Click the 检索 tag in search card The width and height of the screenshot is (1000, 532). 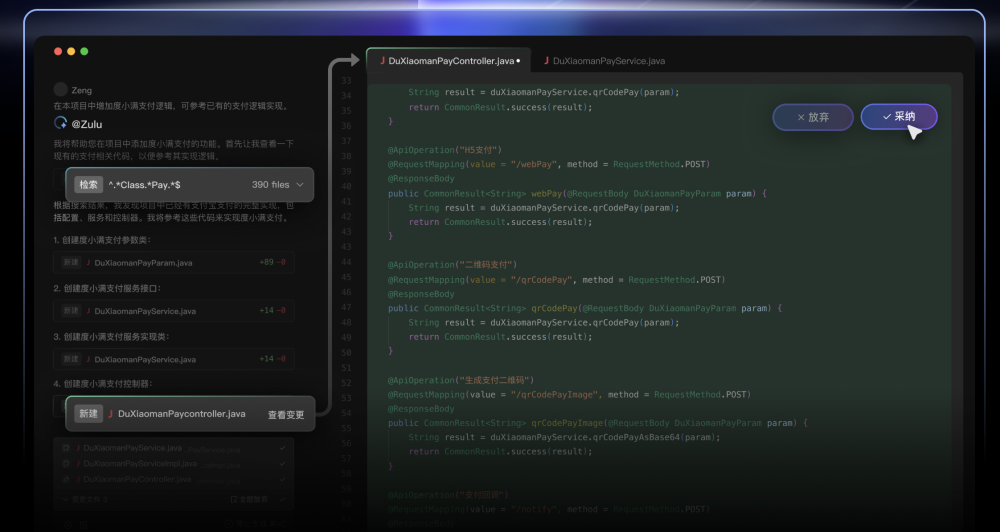89,185
